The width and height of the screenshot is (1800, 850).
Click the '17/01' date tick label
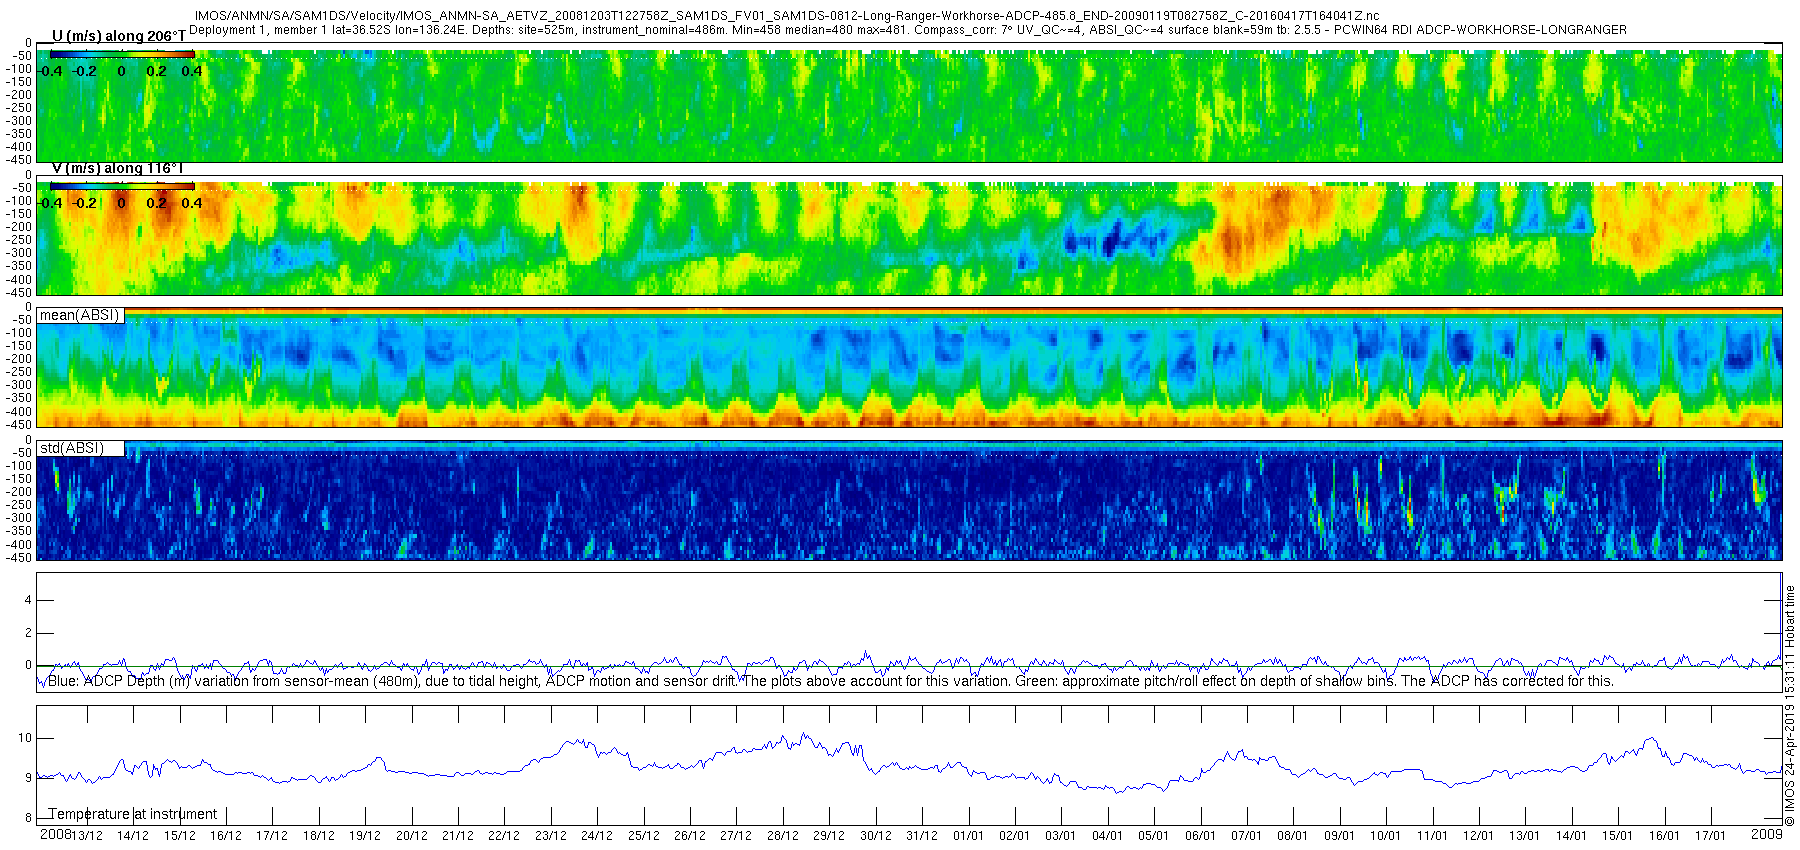coord(1711,836)
